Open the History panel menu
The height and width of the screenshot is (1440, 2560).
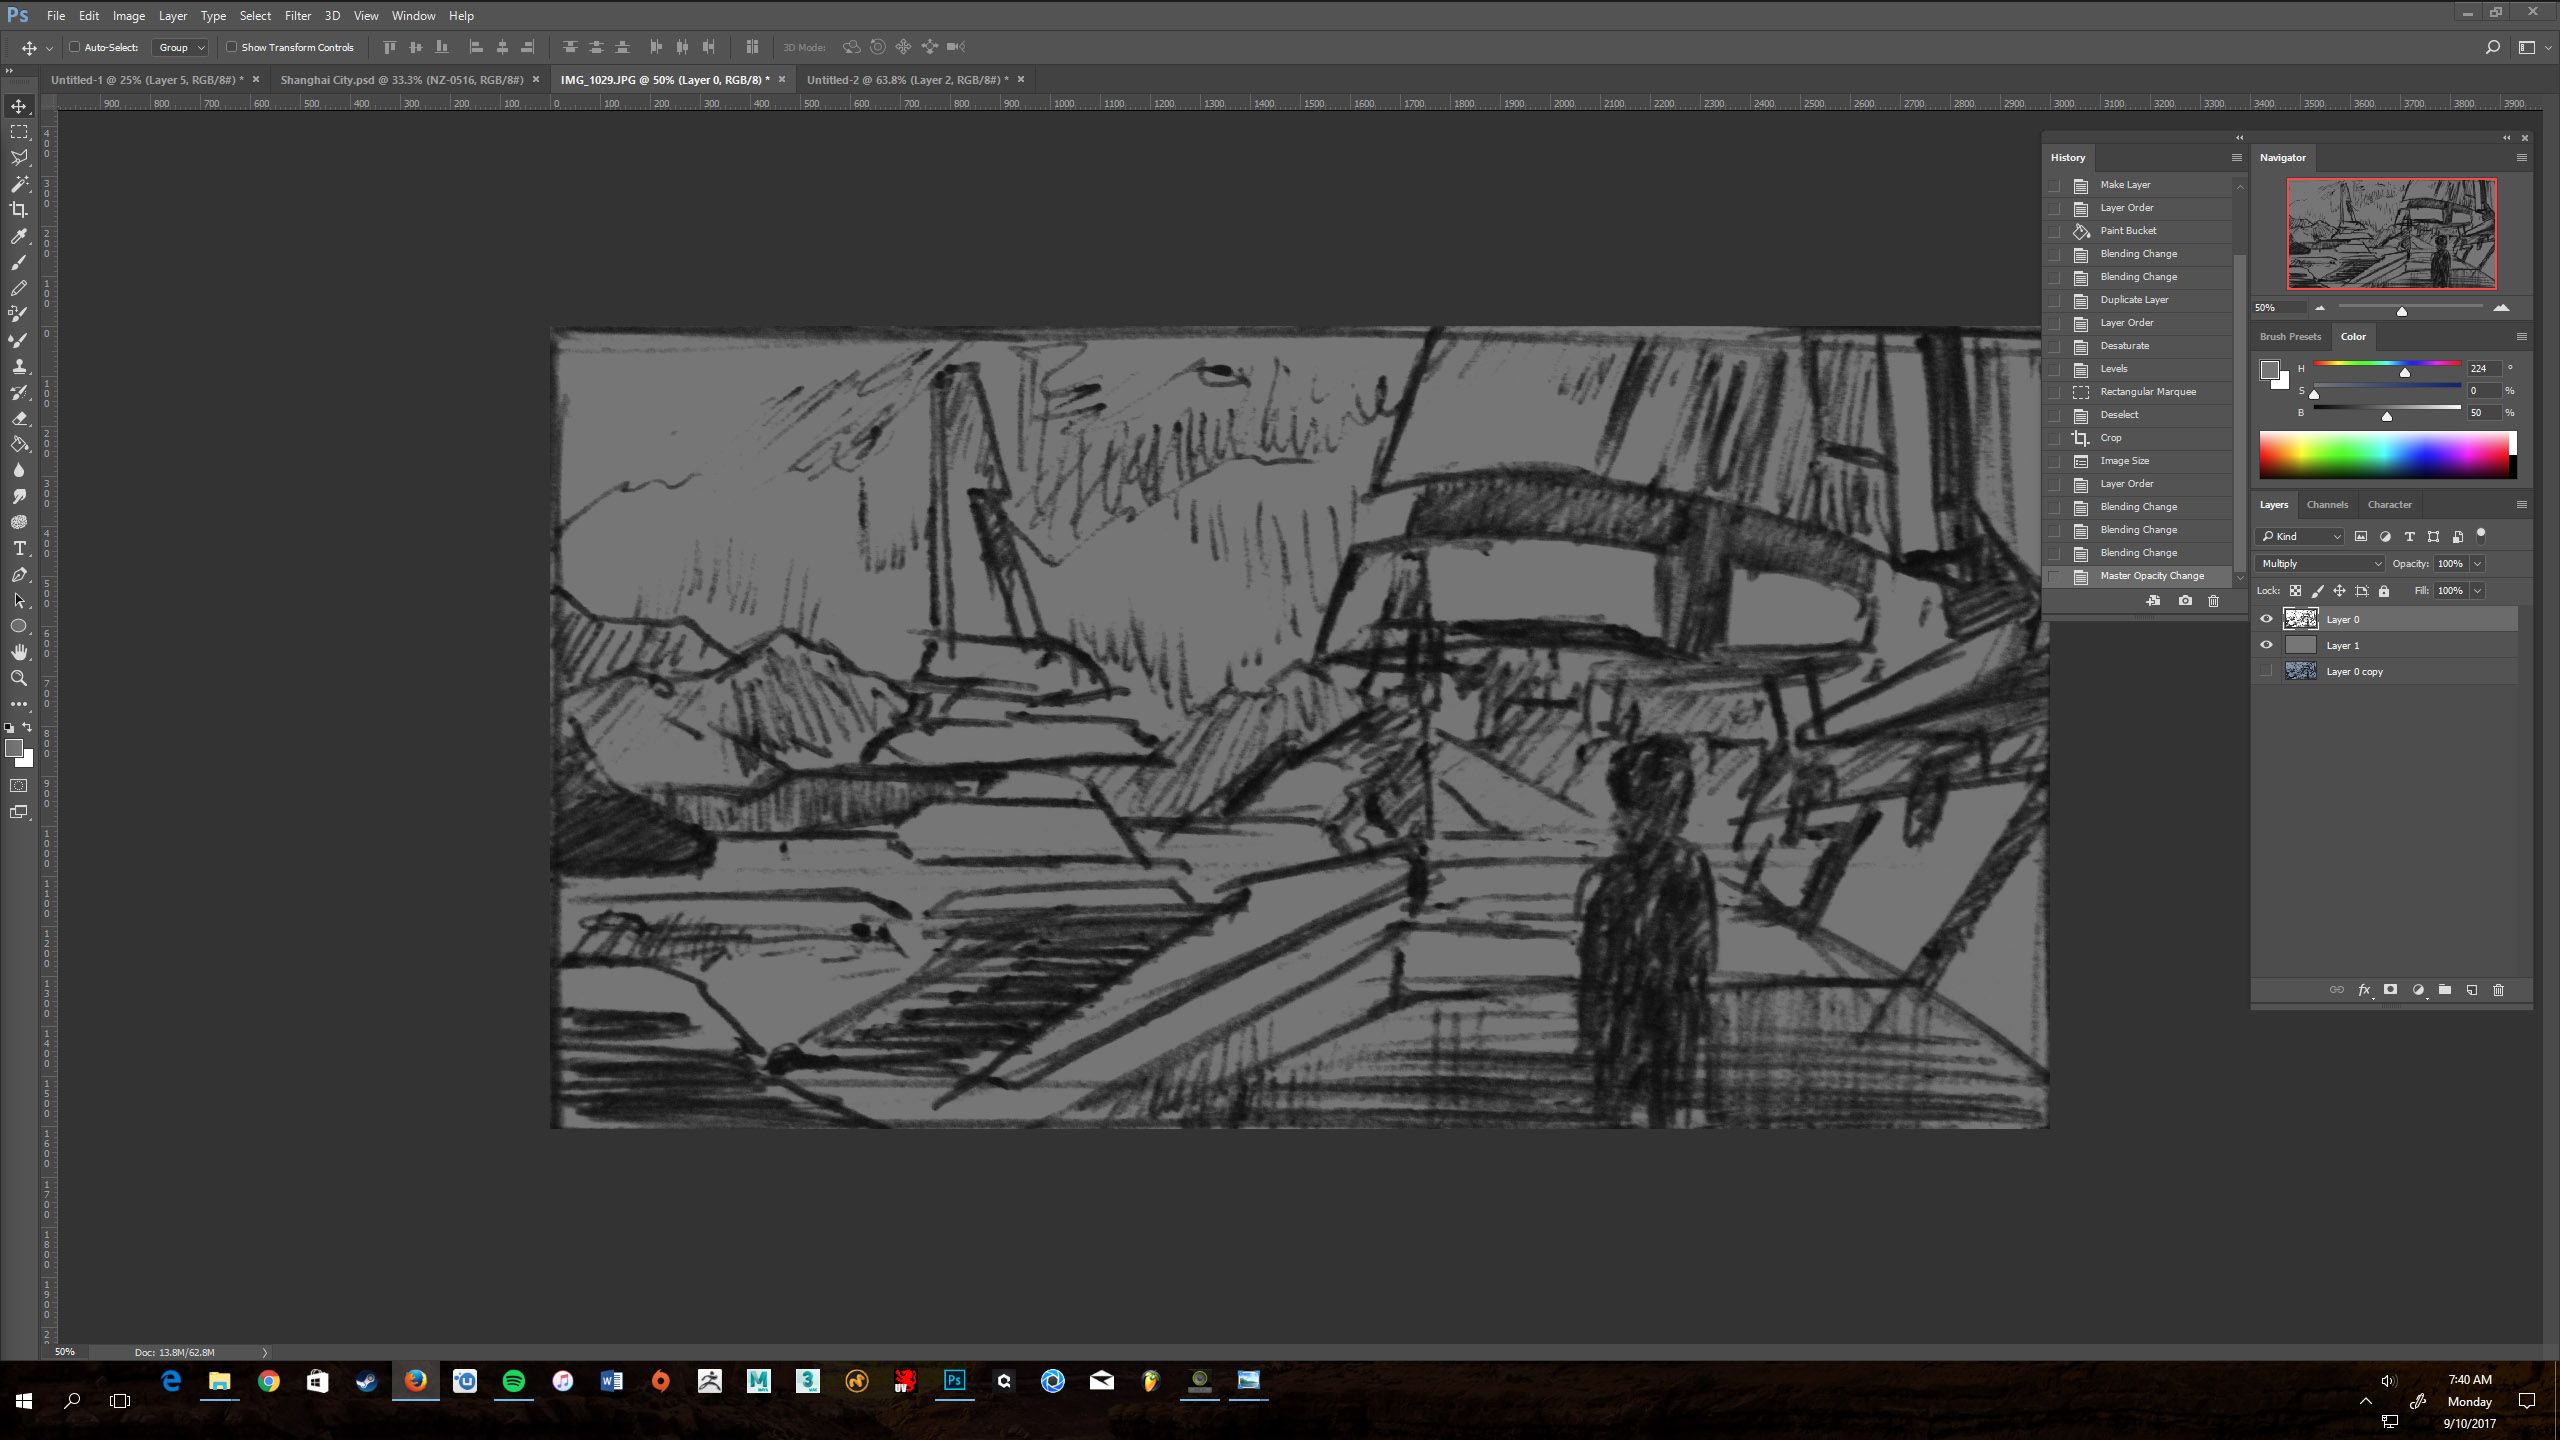coord(2237,158)
